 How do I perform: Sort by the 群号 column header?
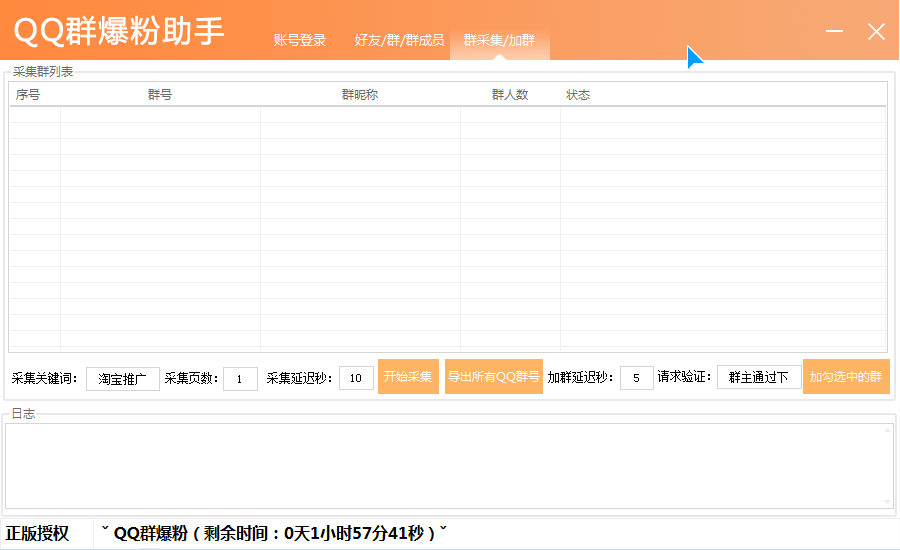[160, 95]
